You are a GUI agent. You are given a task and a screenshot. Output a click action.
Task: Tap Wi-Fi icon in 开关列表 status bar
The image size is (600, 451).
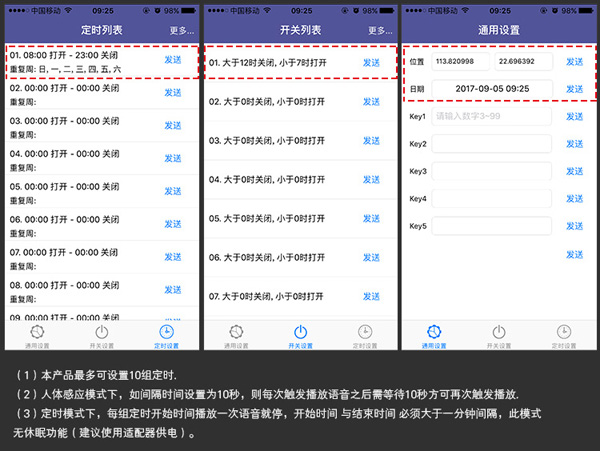[267, 10]
